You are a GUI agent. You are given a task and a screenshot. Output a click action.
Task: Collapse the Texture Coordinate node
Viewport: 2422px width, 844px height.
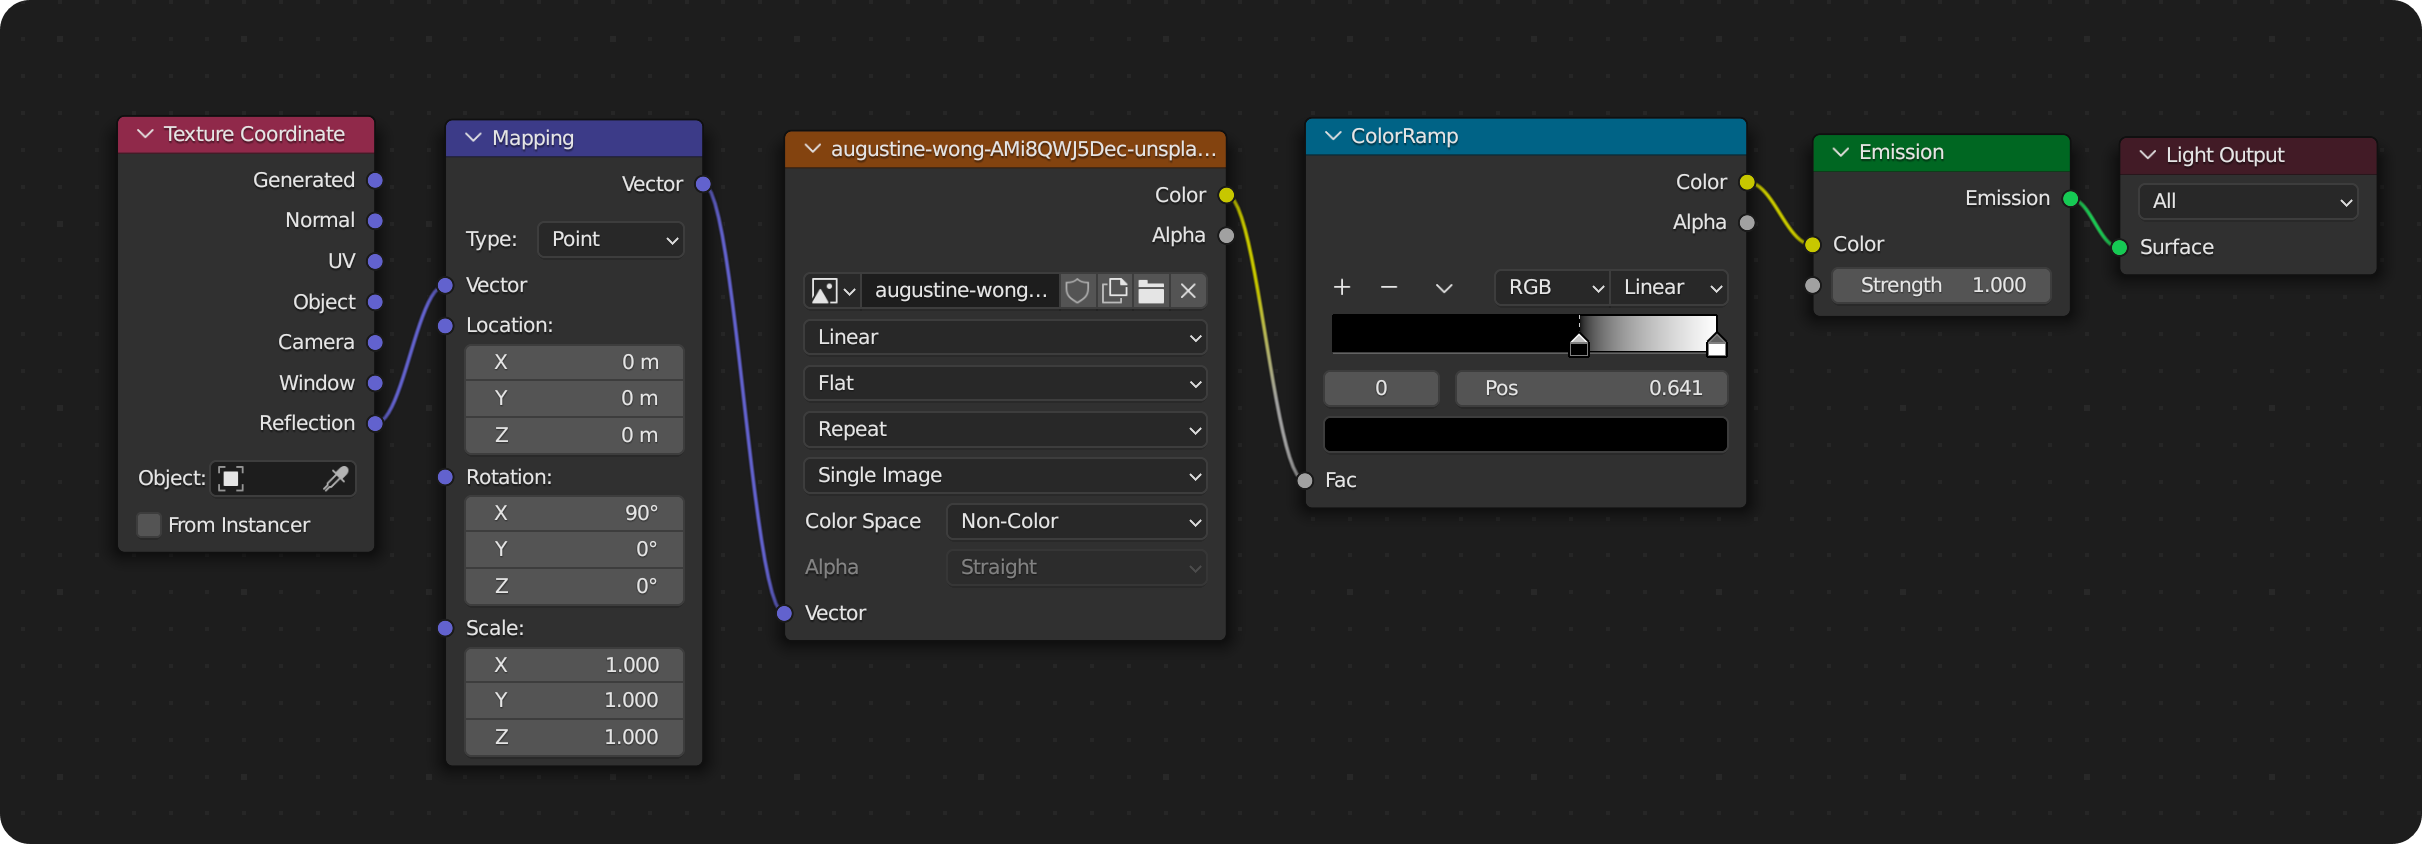coord(145,134)
